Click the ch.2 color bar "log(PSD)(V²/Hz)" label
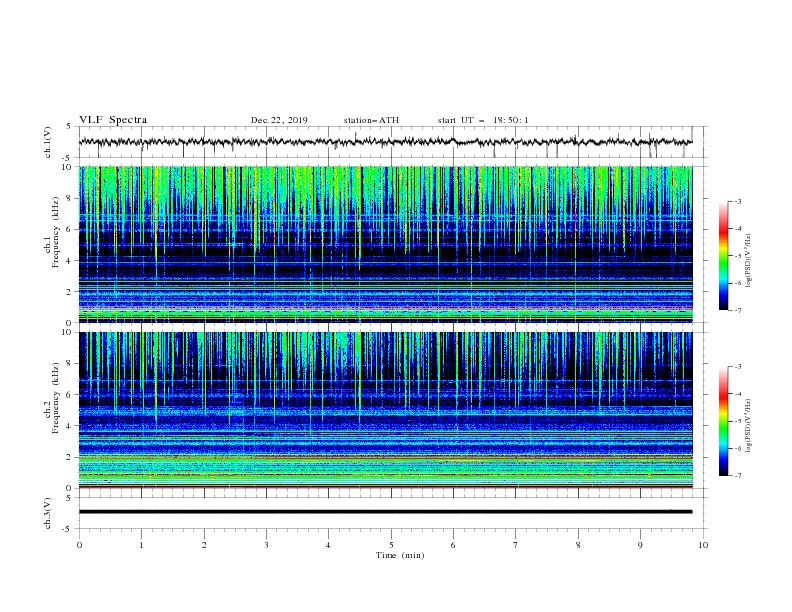The height and width of the screenshot is (612, 792). click(x=749, y=426)
